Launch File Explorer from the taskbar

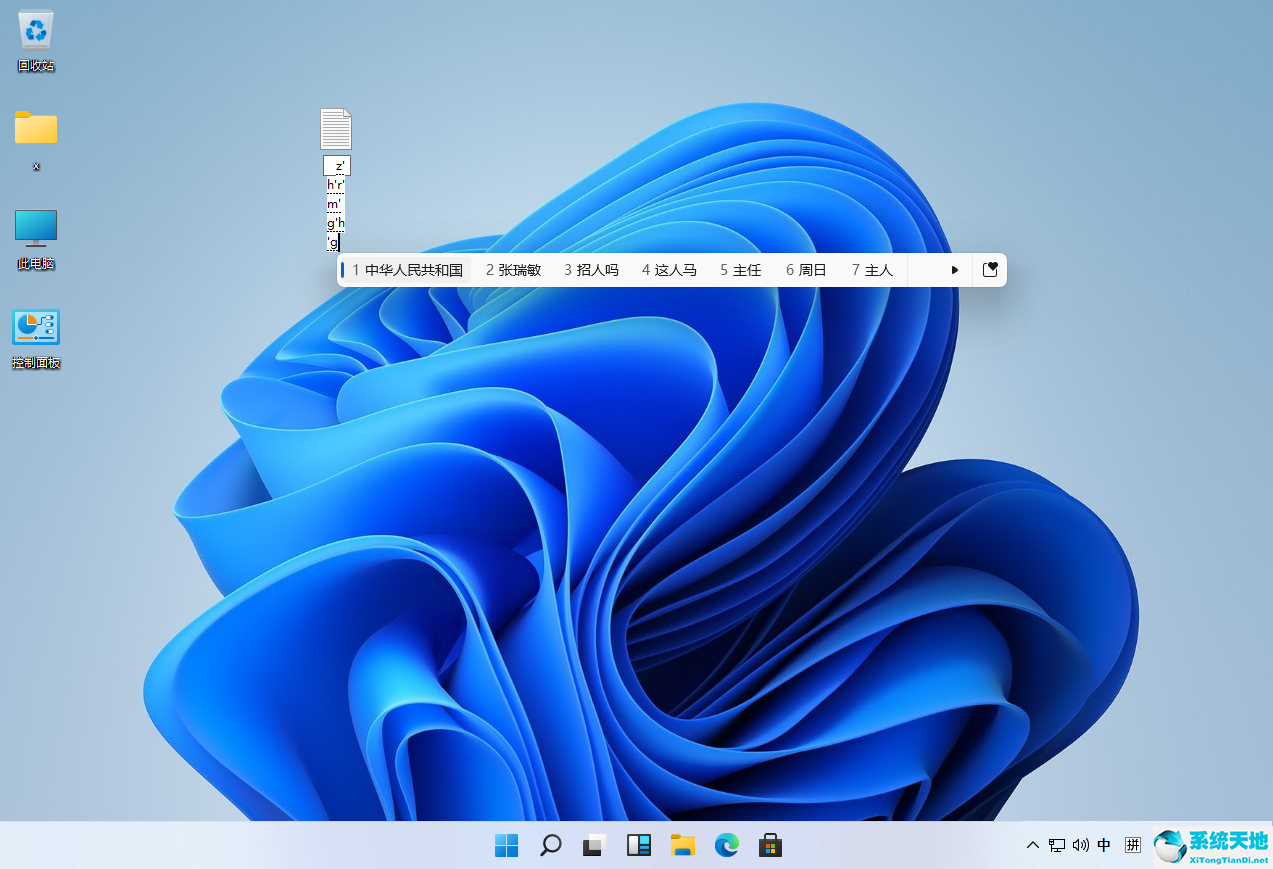click(x=682, y=844)
